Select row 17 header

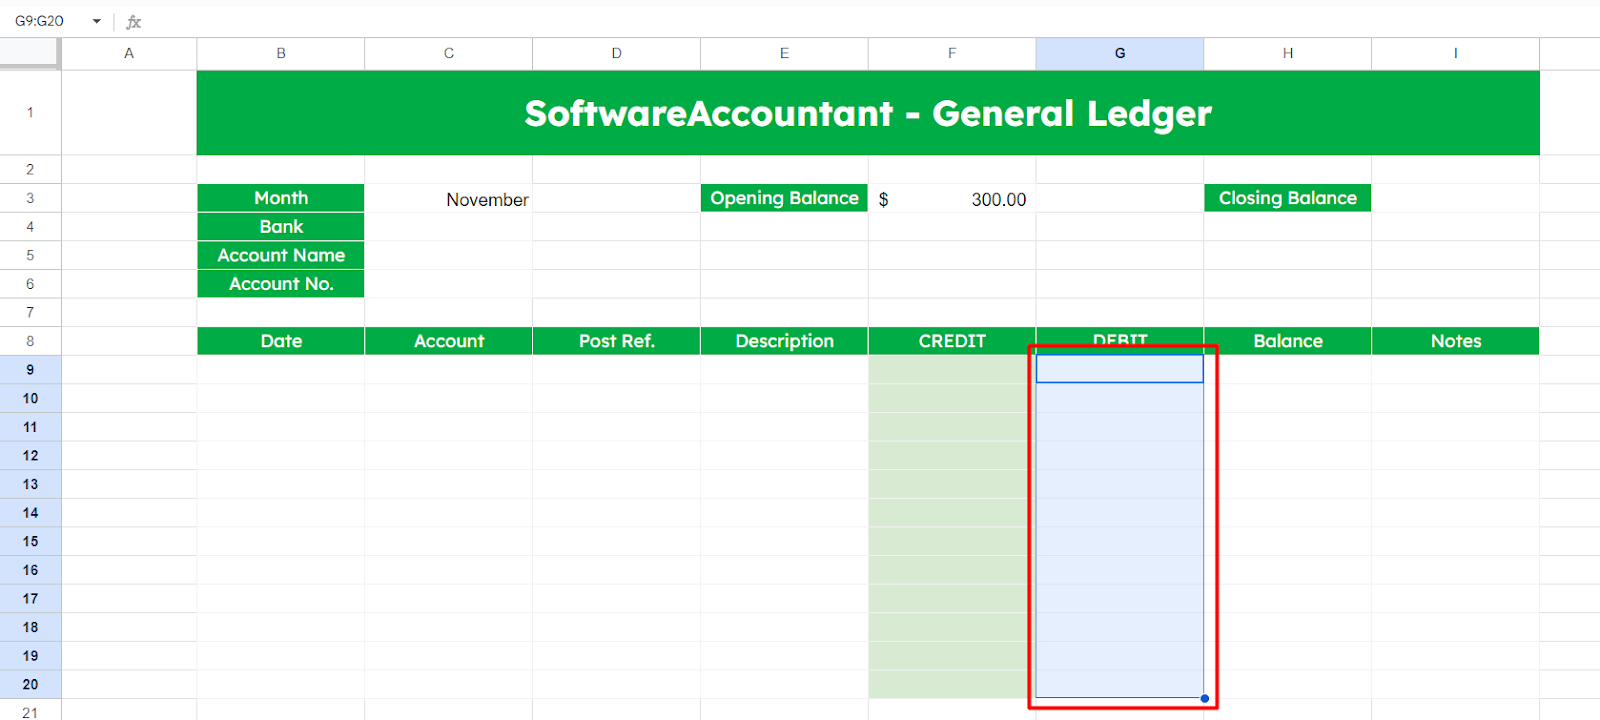(30, 598)
